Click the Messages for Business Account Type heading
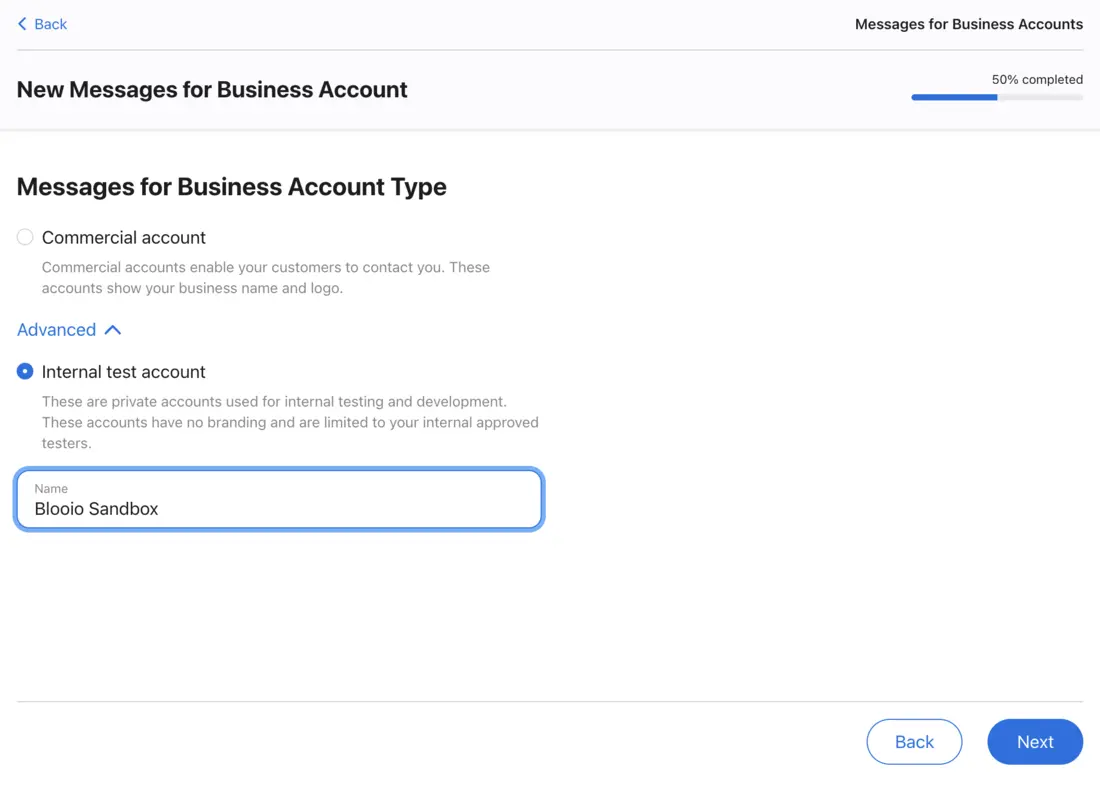The width and height of the screenshot is (1100, 785). tap(232, 187)
